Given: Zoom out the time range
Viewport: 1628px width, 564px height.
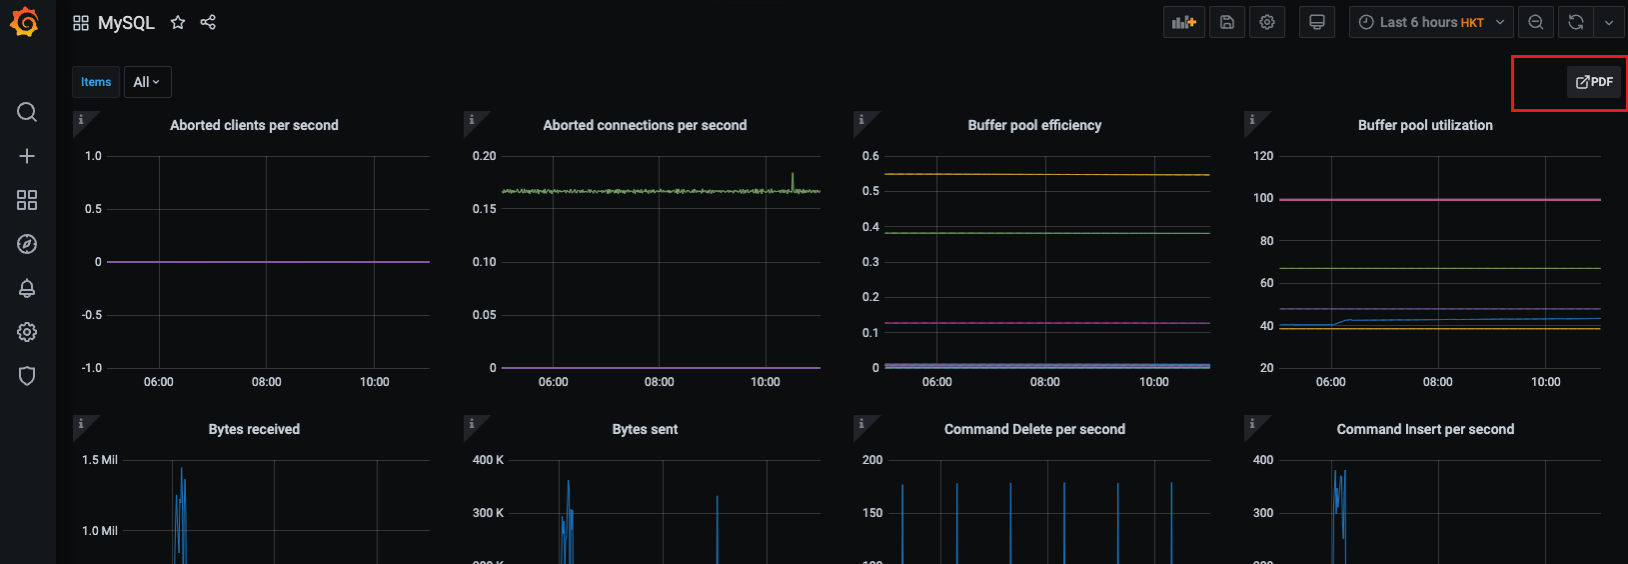Looking at the screenshot, I should (x=1536, y=22).
